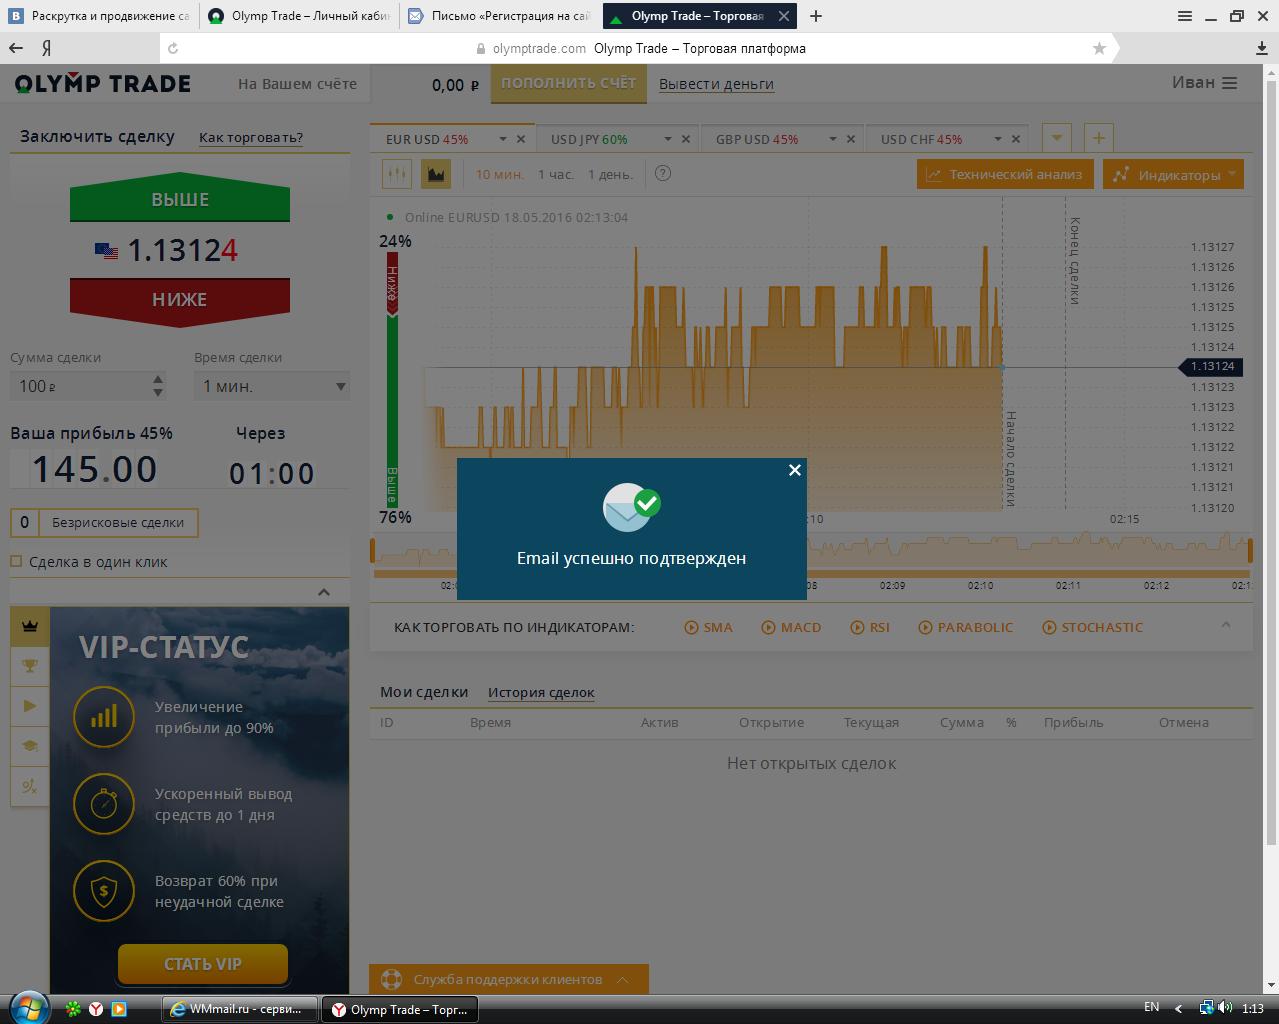The image size is (1279, 1024).
Task: Open the asset list dropdown button
Action: coord(1057,138)
